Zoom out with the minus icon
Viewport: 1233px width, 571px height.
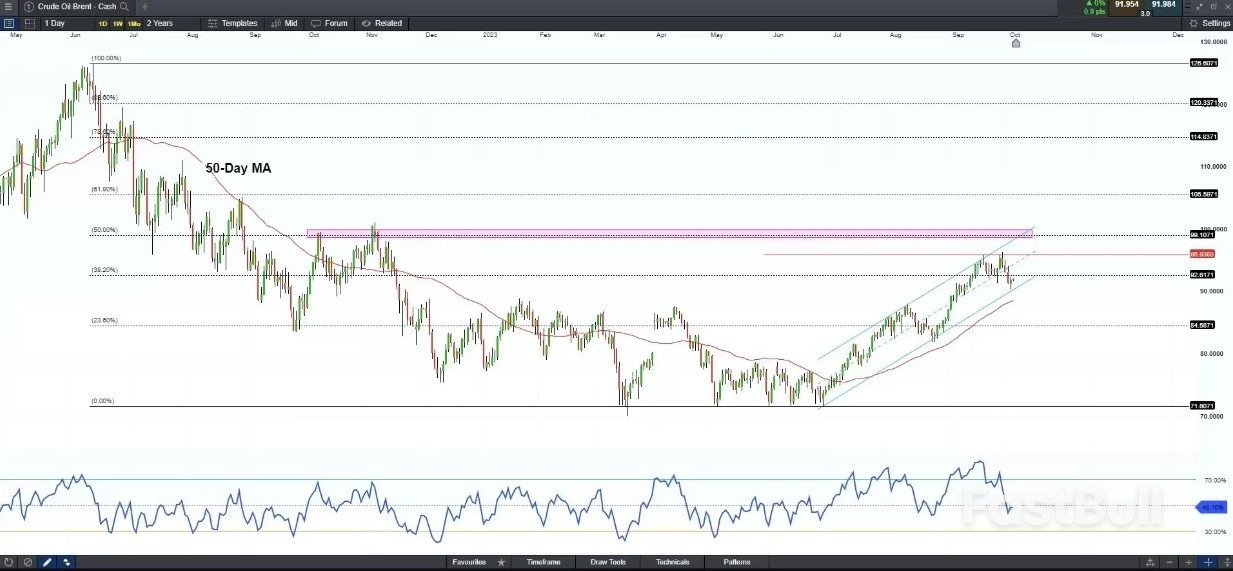tap(1170, 562)
